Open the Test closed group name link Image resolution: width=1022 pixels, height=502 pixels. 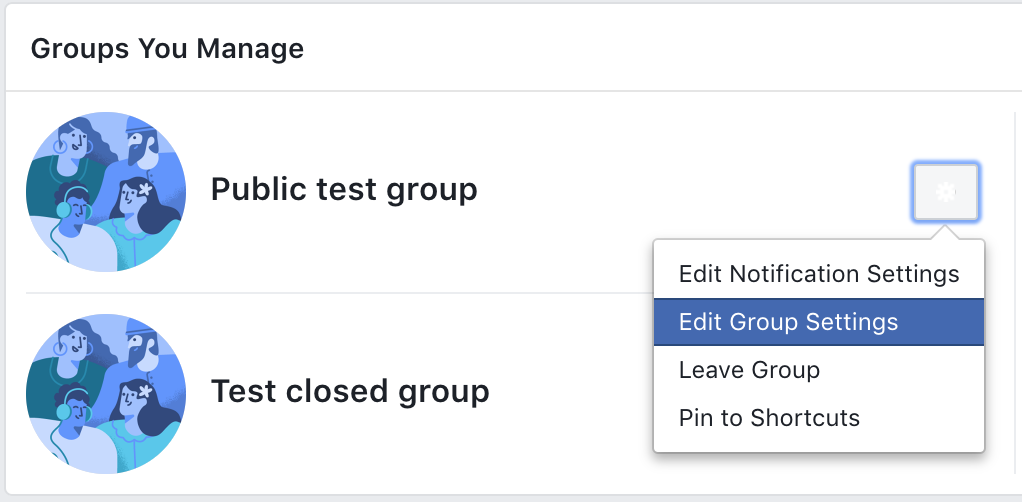tap(350, 391)
